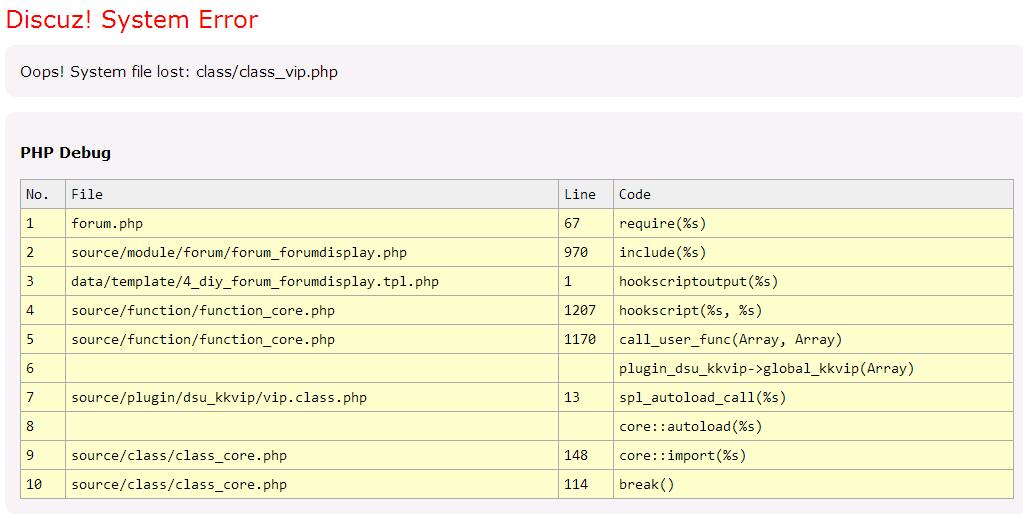Select line number 148 cell

pos(586,455)
